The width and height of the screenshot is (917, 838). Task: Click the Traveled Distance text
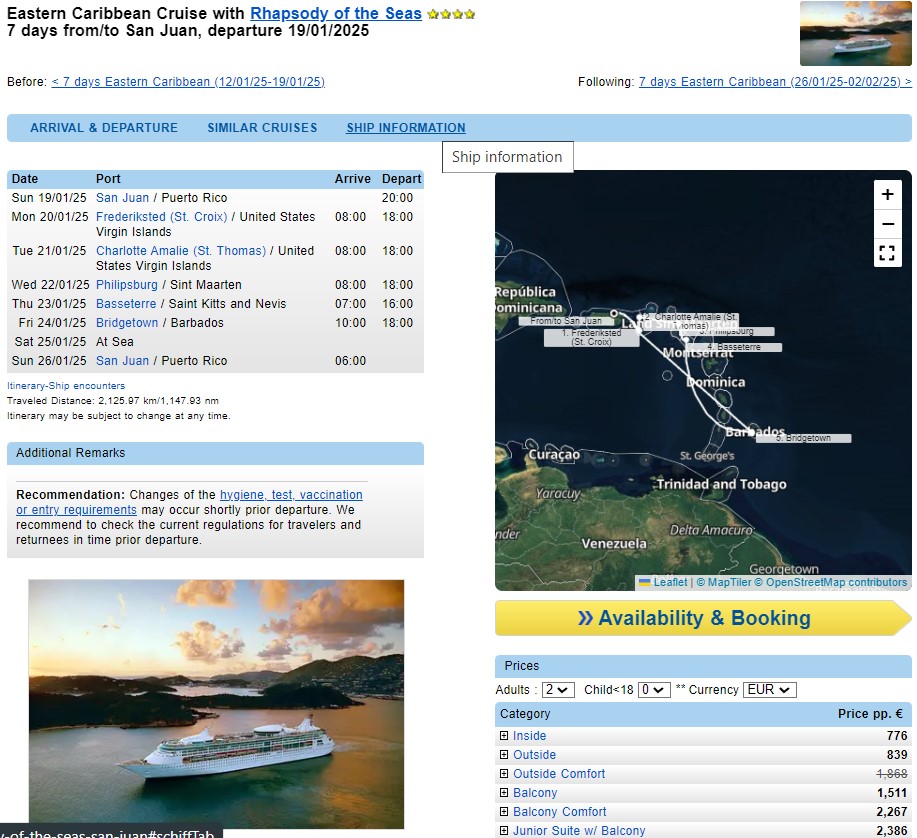(113, 401)
